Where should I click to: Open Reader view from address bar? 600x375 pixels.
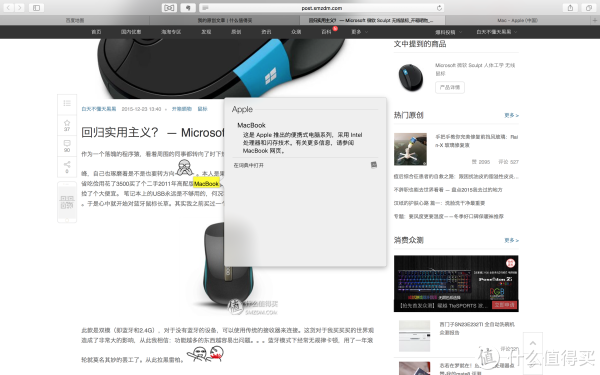205,8
